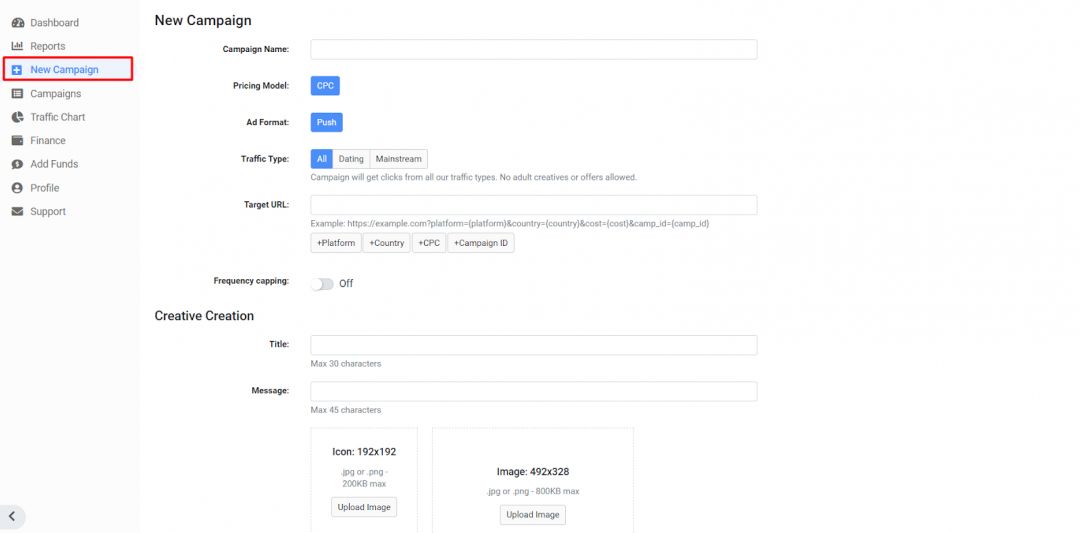The image size is (1080, 533).
Task: Select the Dating traffic type
Action: [x=351, y=159]
